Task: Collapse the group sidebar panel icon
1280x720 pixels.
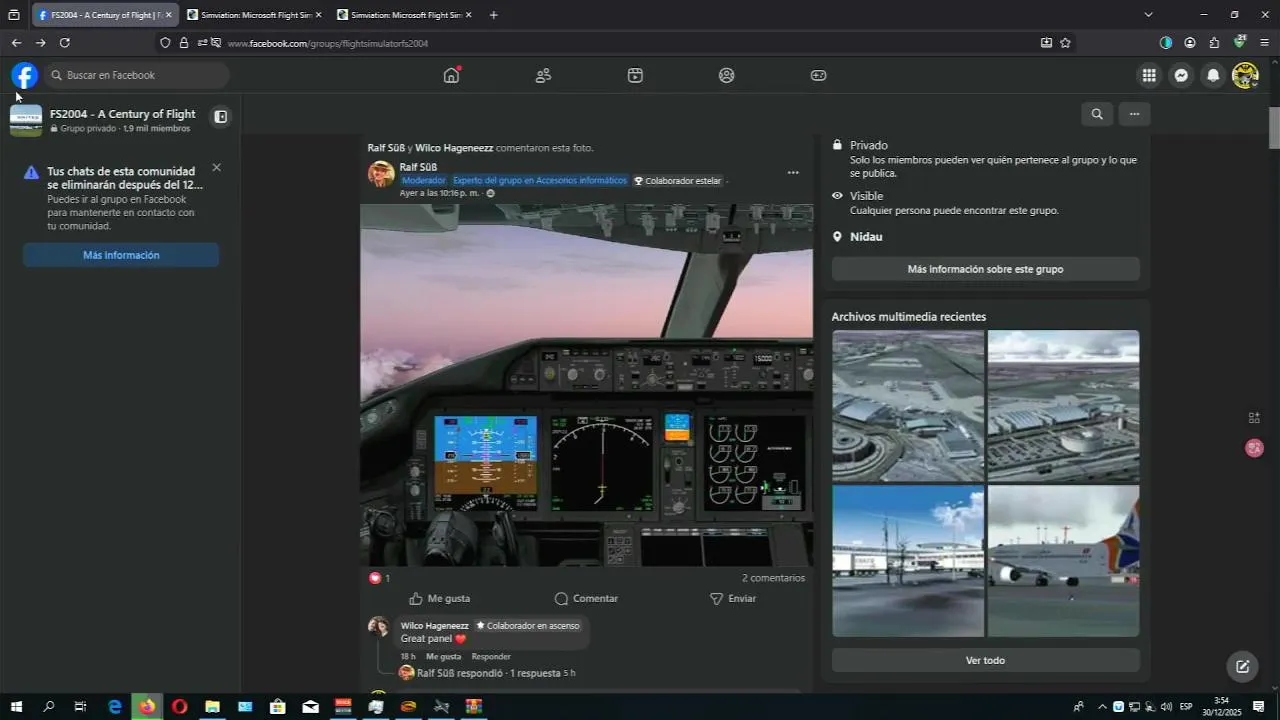Action: [221, 116]
